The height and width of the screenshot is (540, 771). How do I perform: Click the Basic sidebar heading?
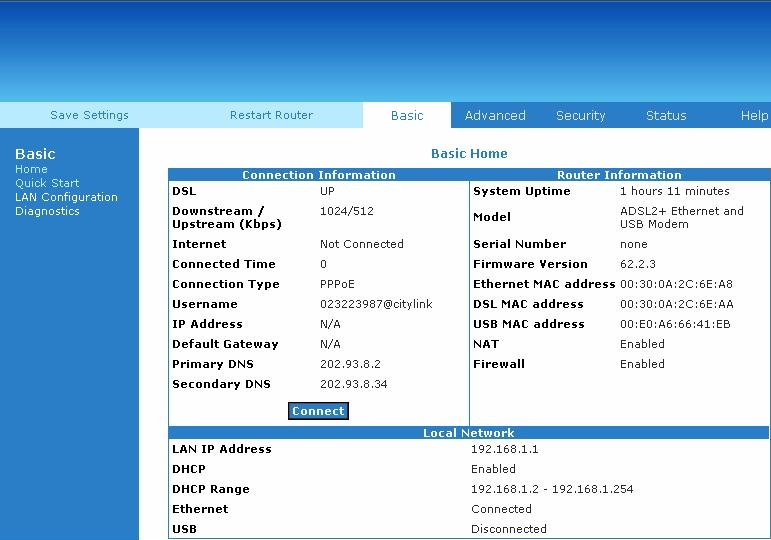tap(35, 154)
